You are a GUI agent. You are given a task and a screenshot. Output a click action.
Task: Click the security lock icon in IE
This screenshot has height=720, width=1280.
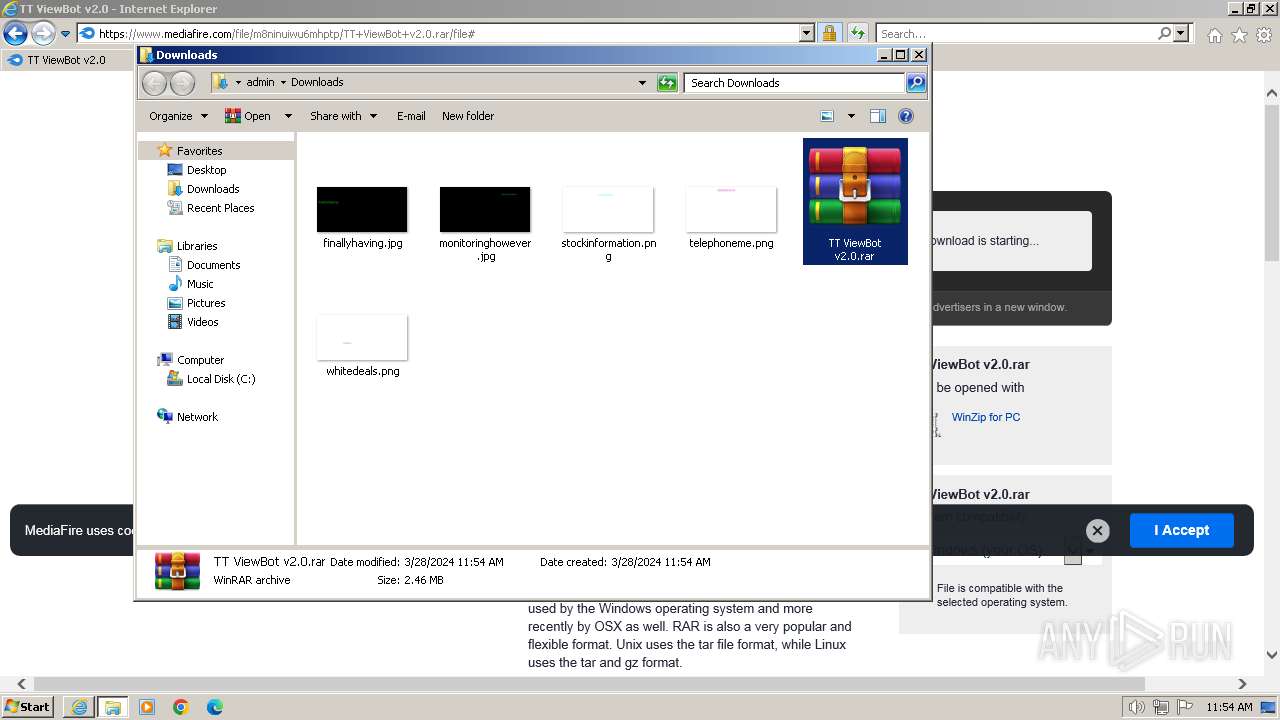coord(829,34)
